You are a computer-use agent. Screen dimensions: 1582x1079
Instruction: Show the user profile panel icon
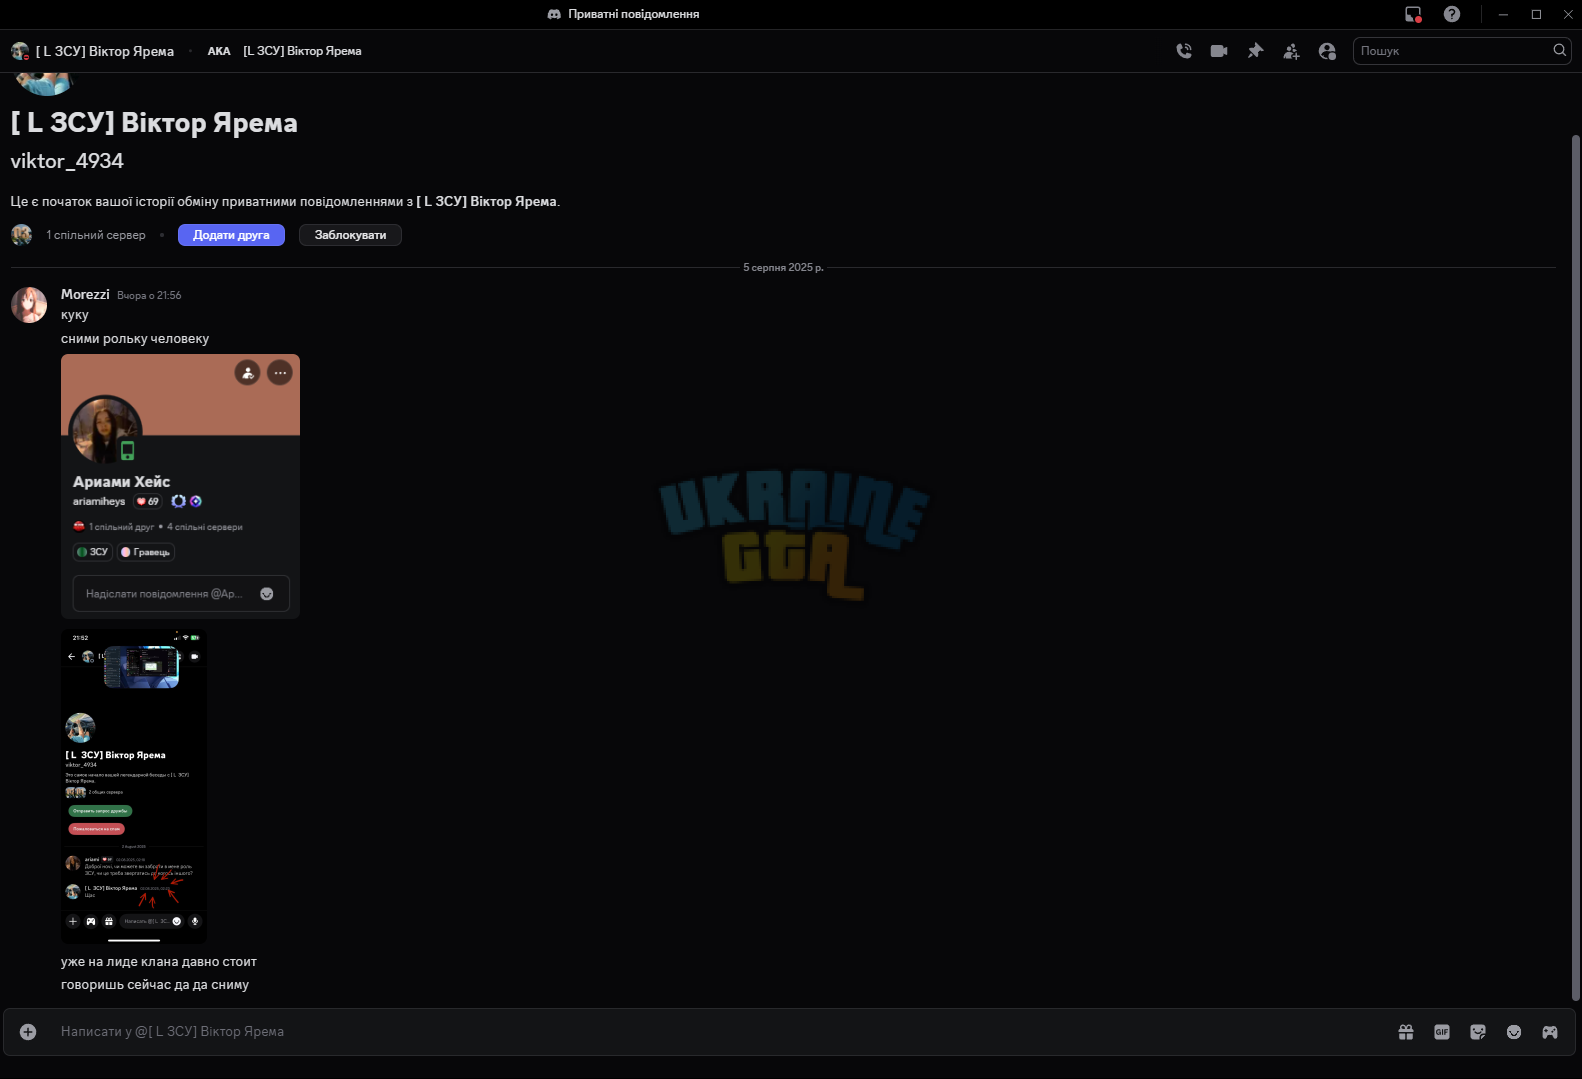[1327, 51]
